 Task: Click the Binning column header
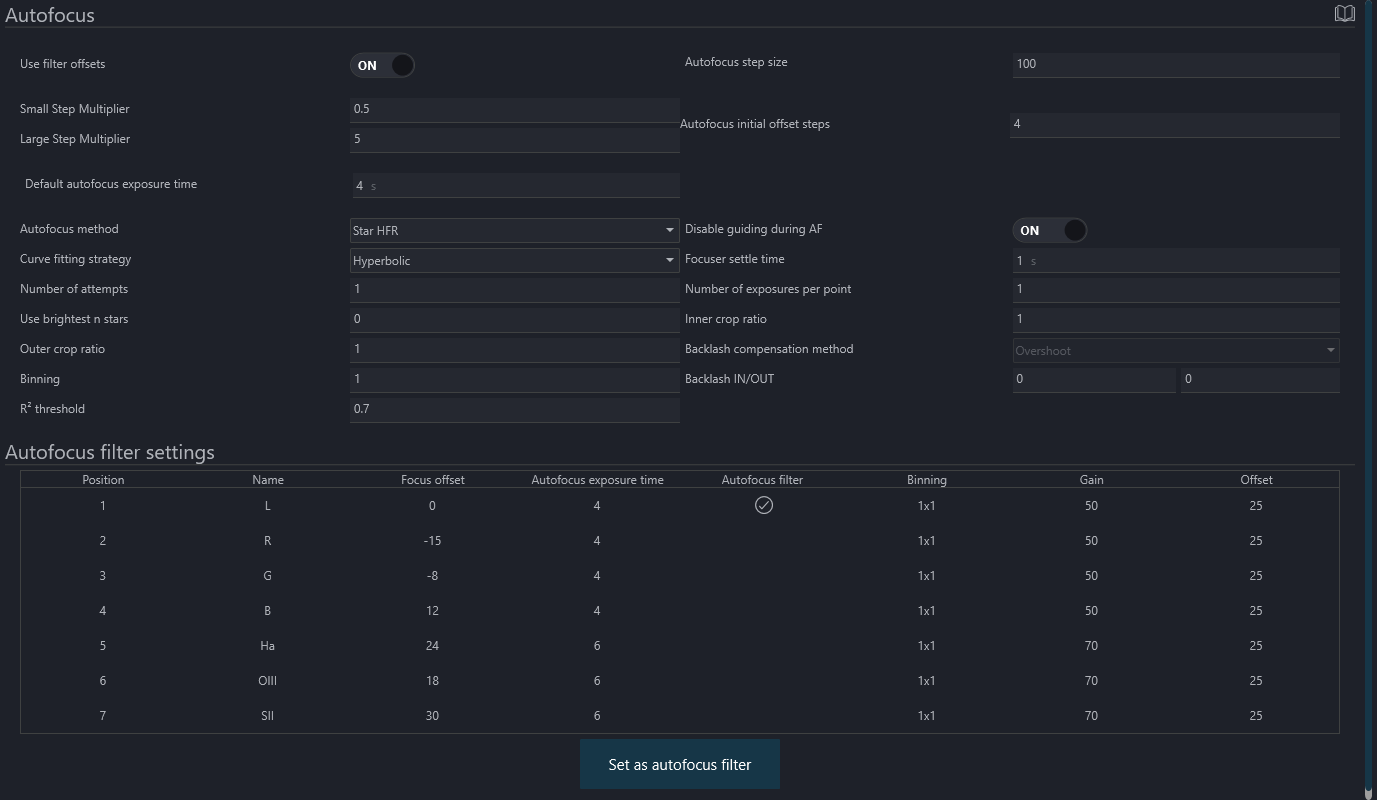point(927,480)
